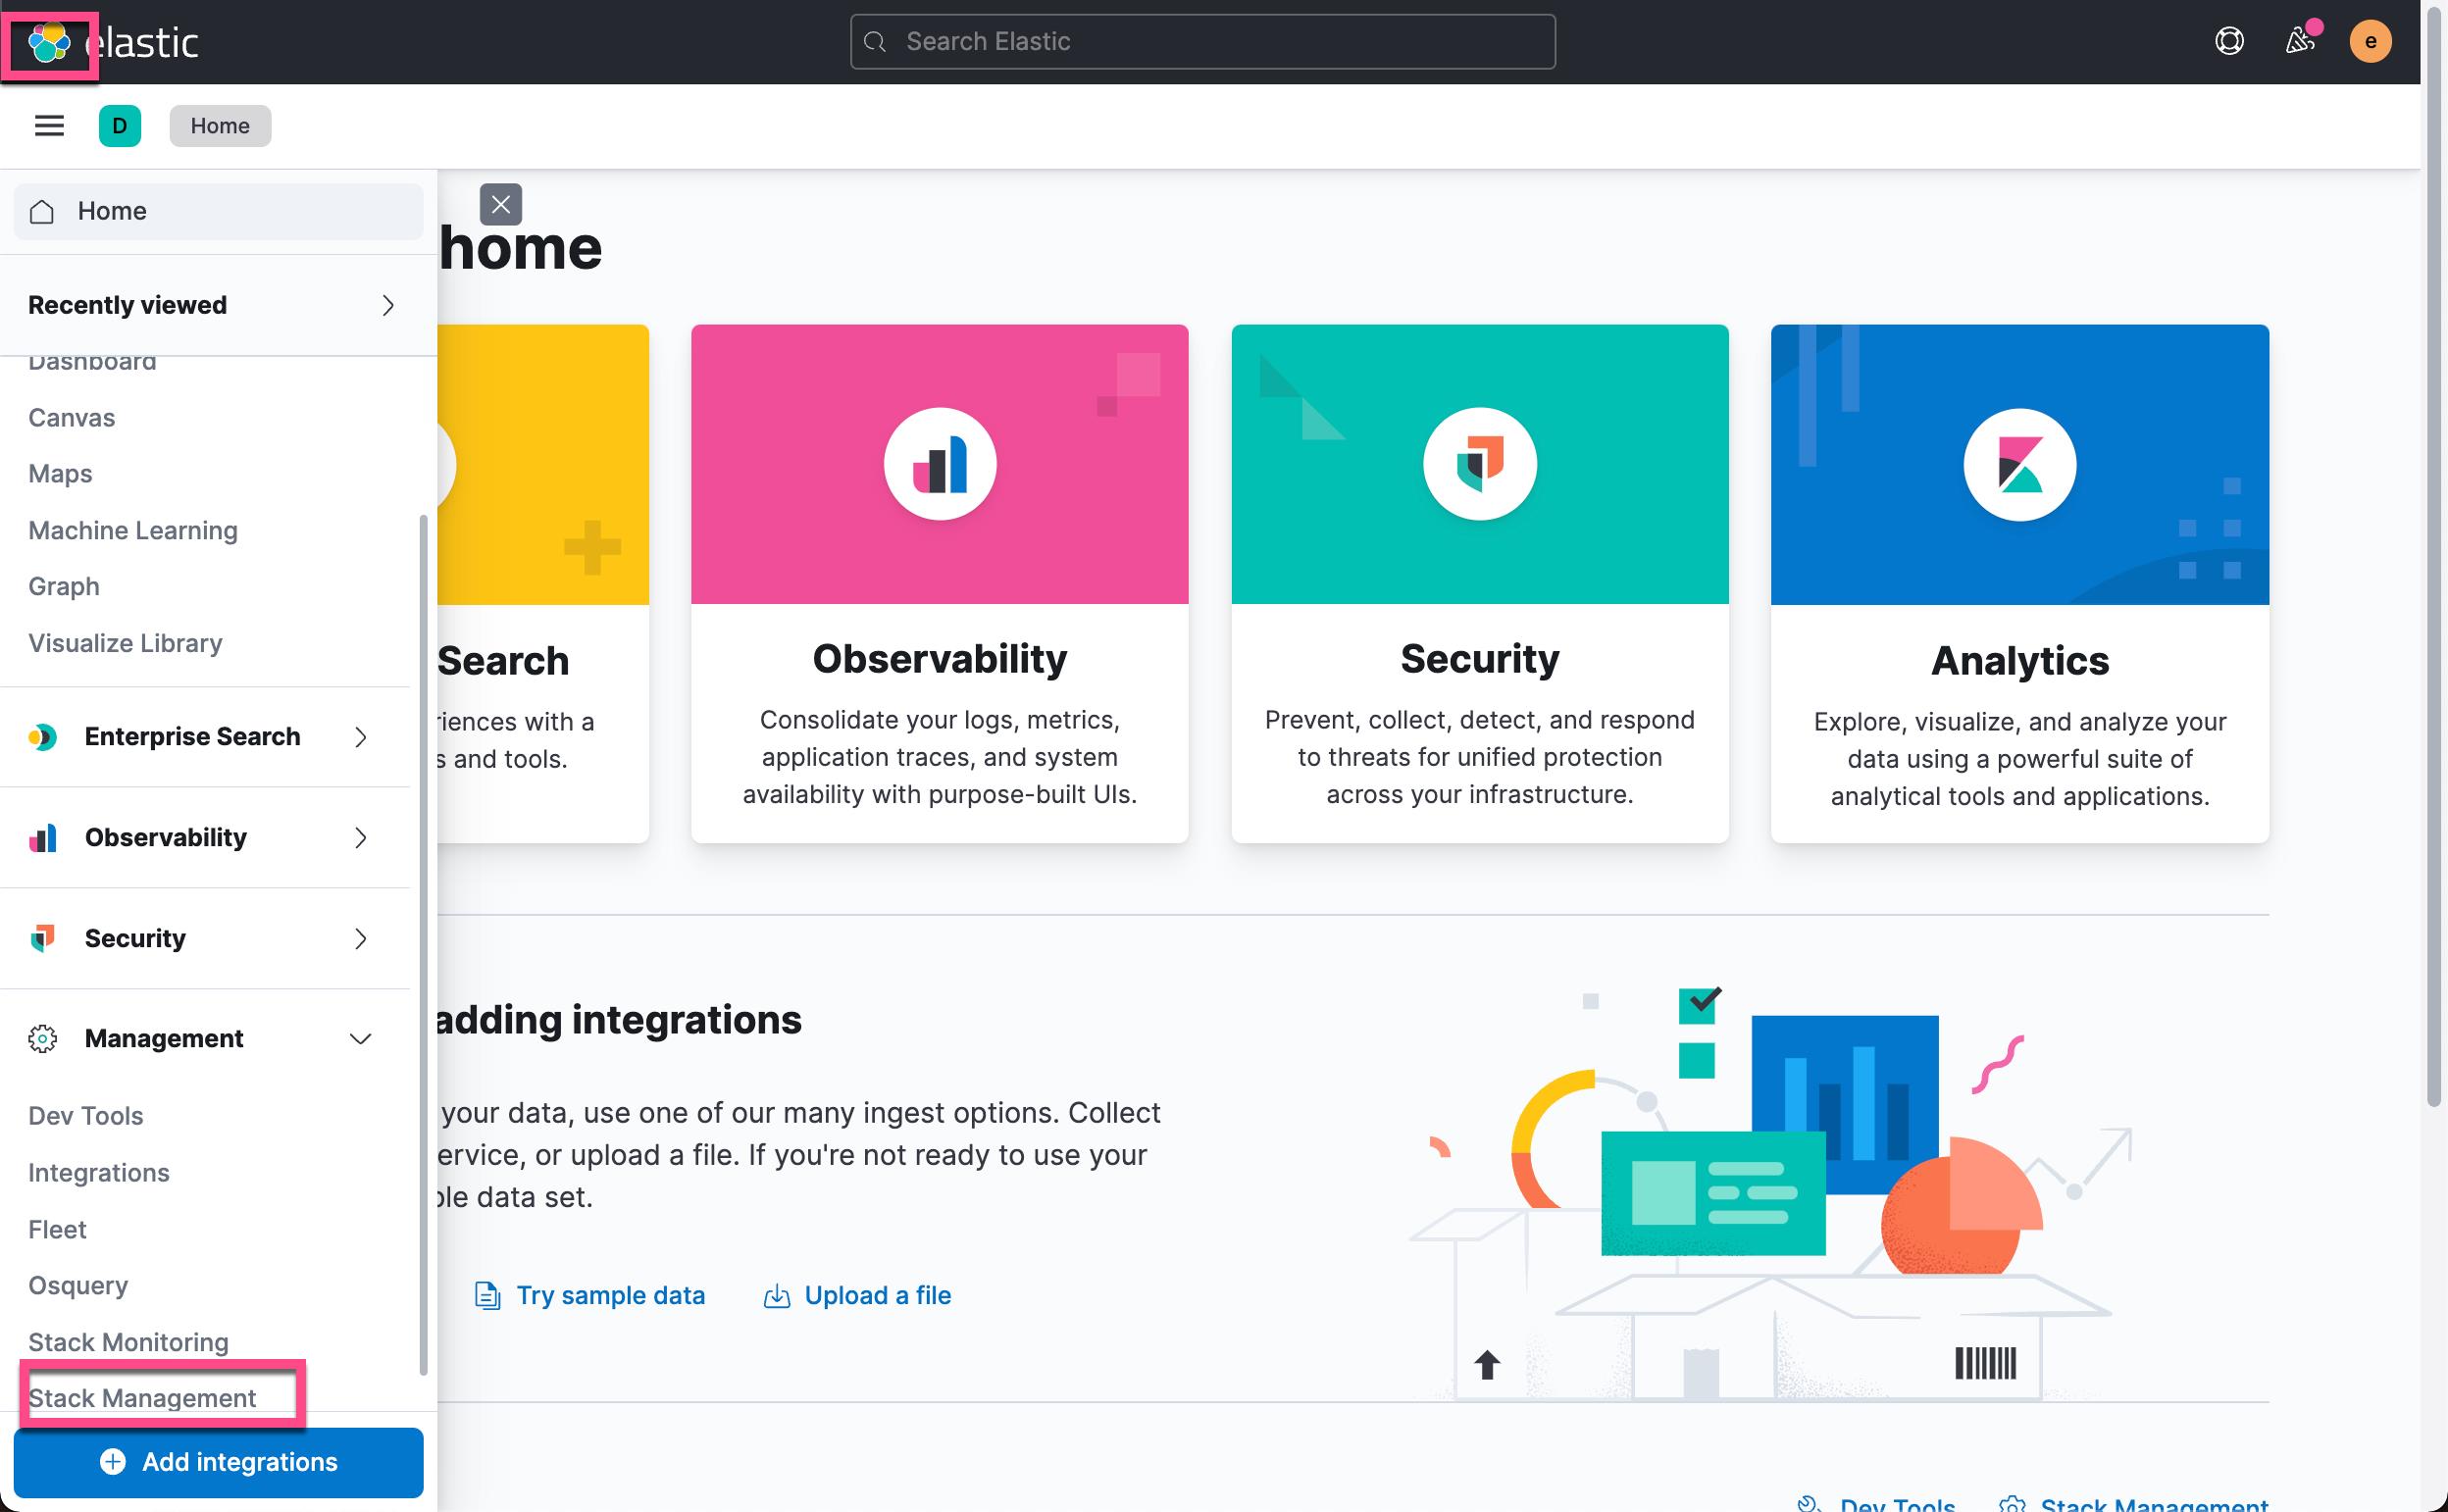Open Stack Monitoring from the sidebar
Image resolution: width=2448 pixels, height=1512 pixels.
128,1342
